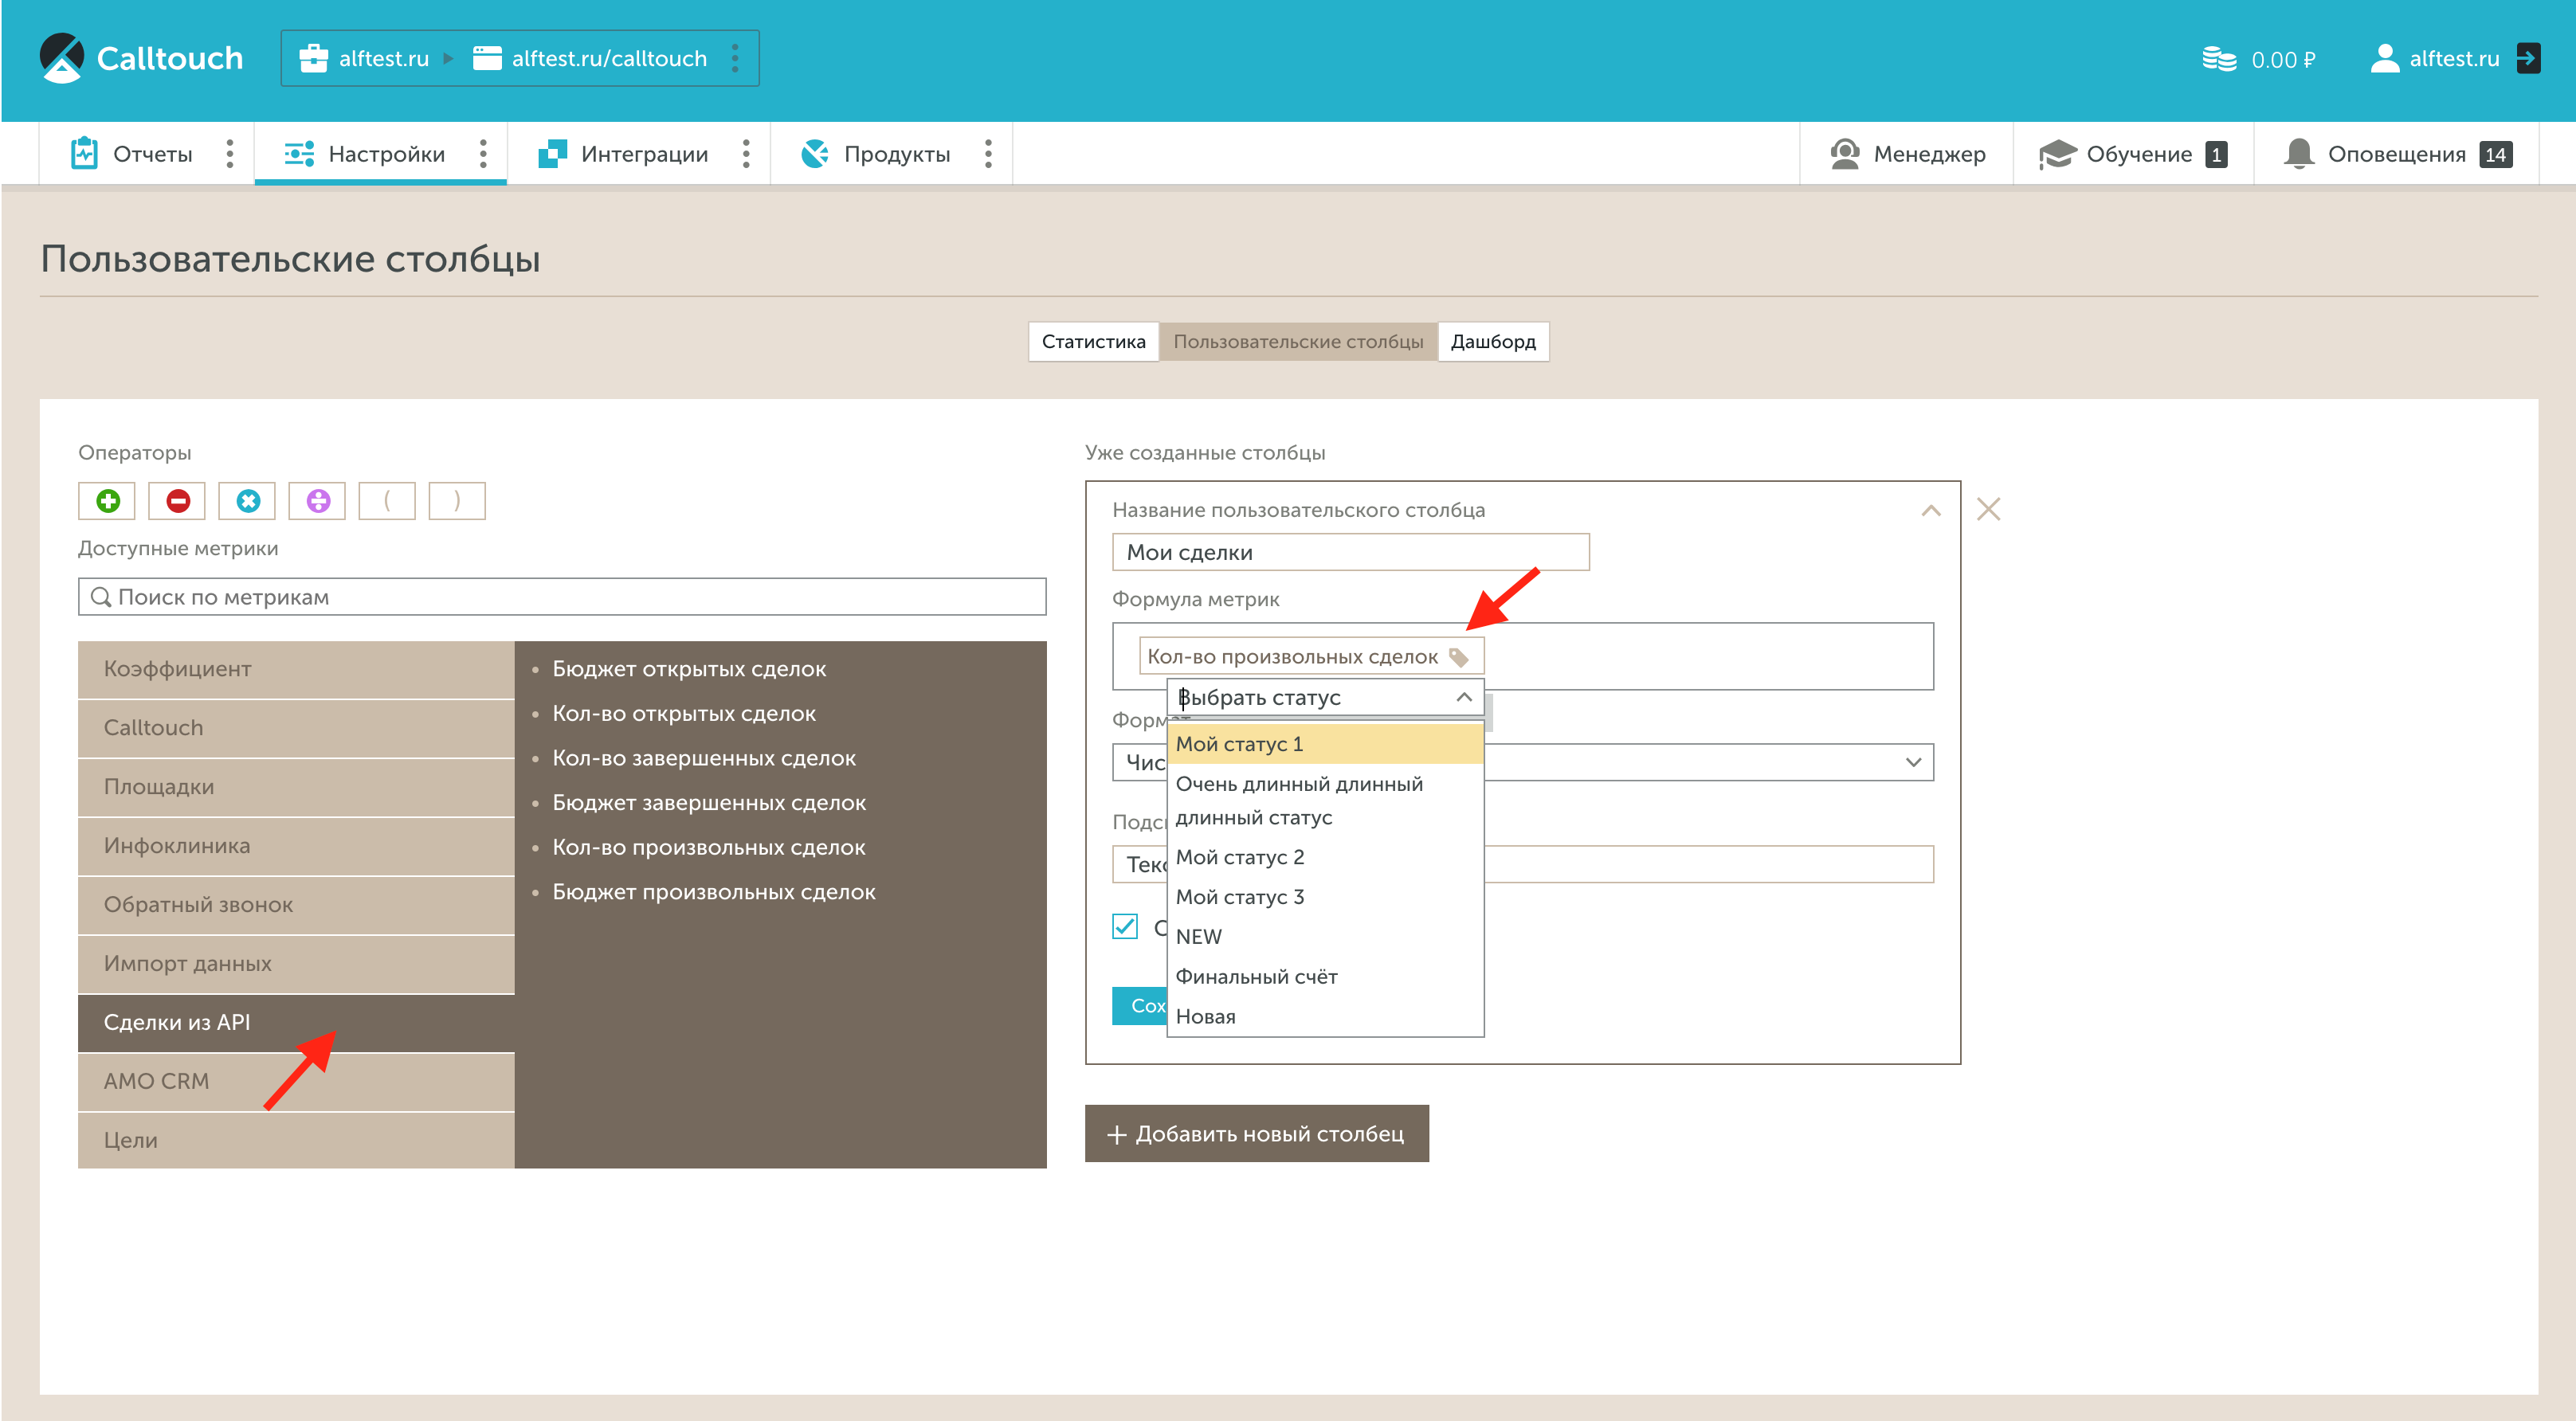Viewport: 2576px width, 1421px height.
Task: Open the three-dot menu next to Интеграции
Action: [746, 154]
